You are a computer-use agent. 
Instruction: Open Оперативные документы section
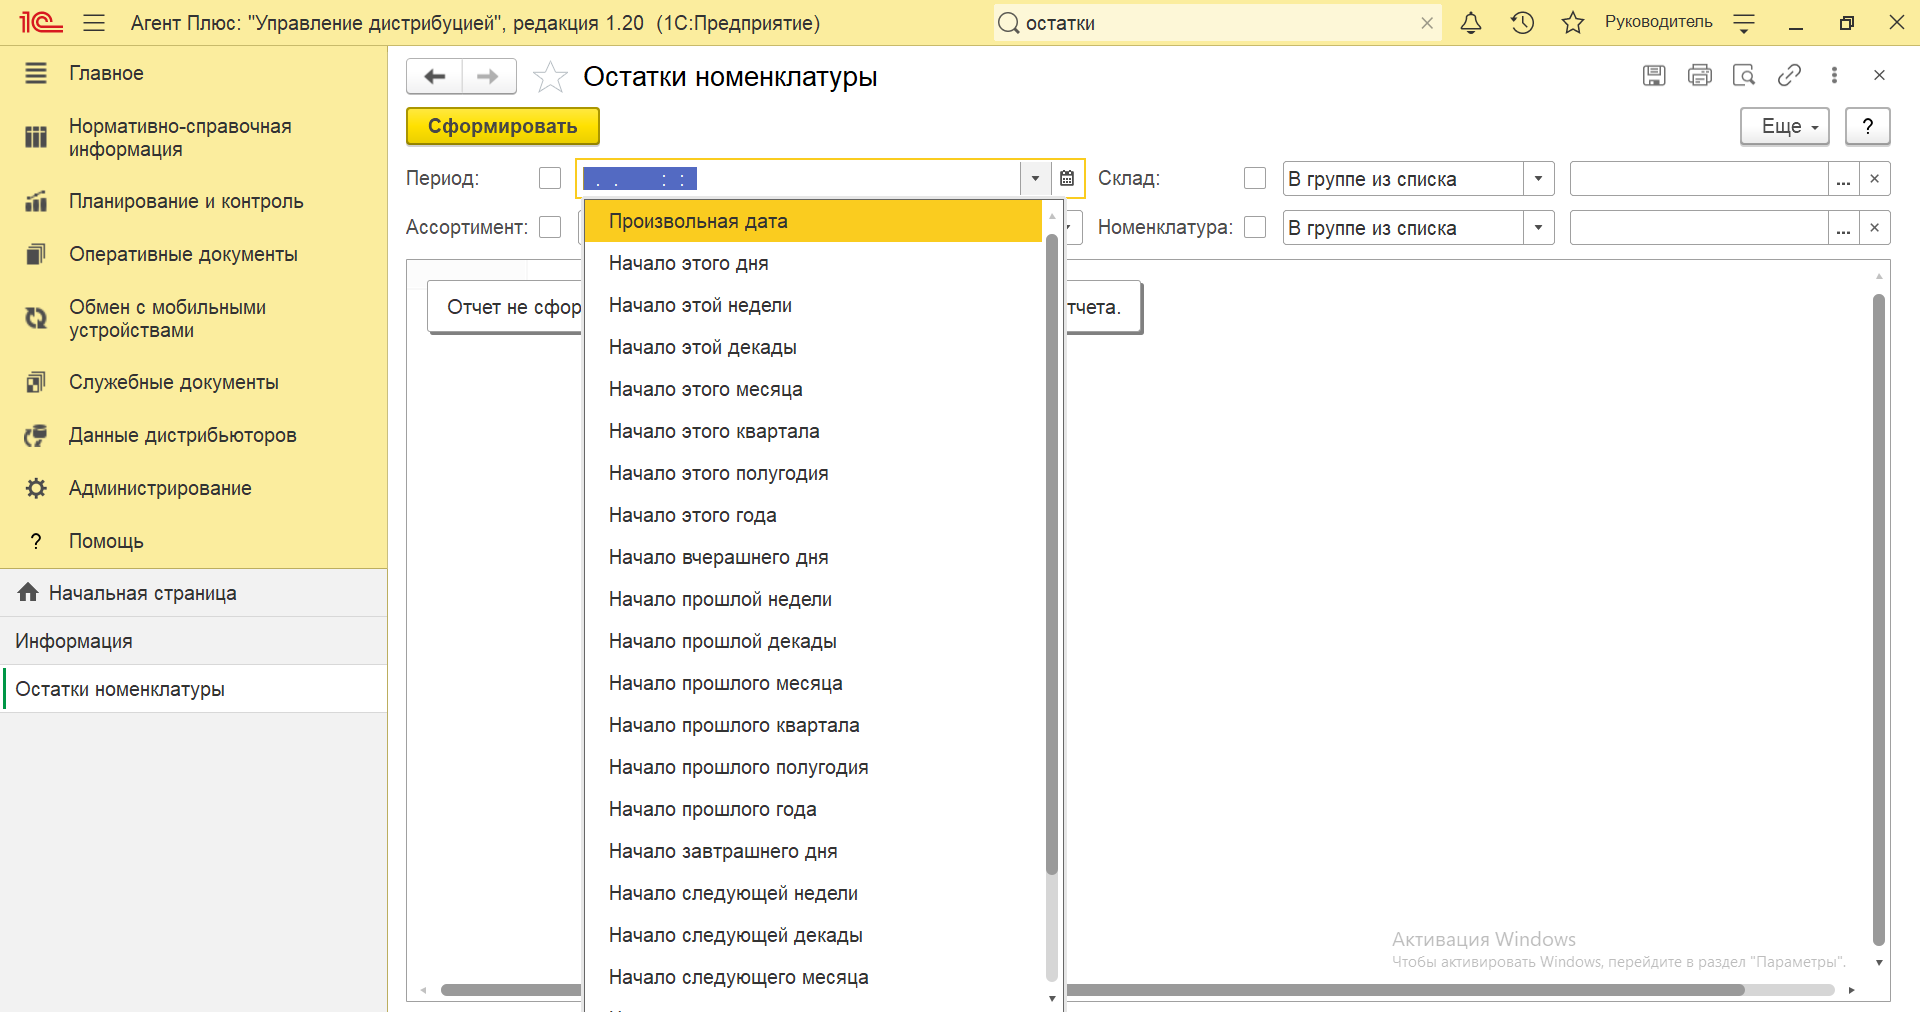[x=194, y=254]
